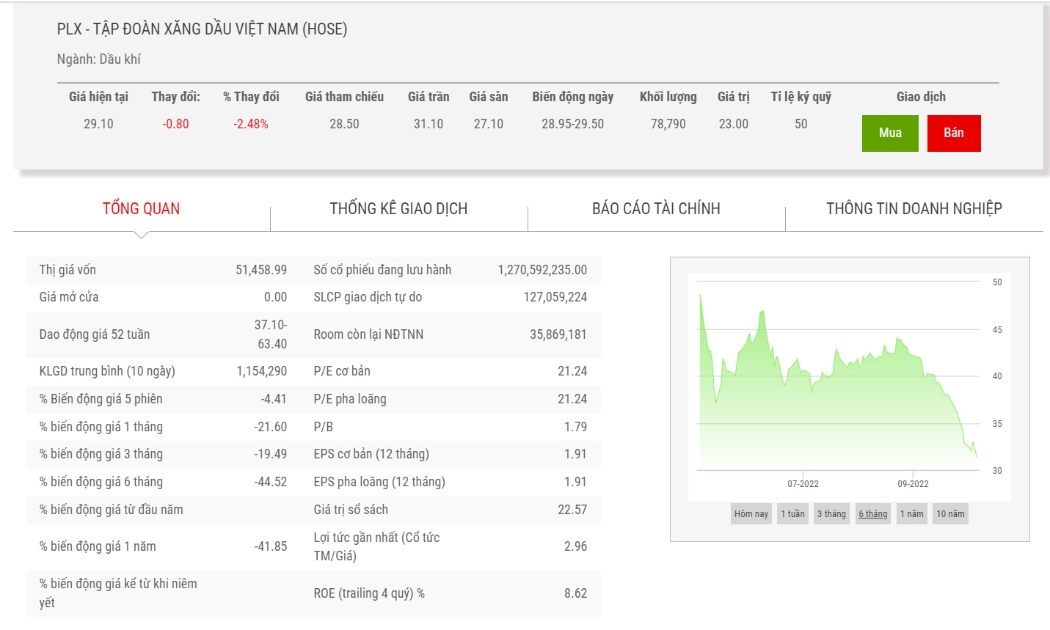The image size is (1050, 630).
Task: Click the green Mua buy button
Action: click(x=890, y=133)
